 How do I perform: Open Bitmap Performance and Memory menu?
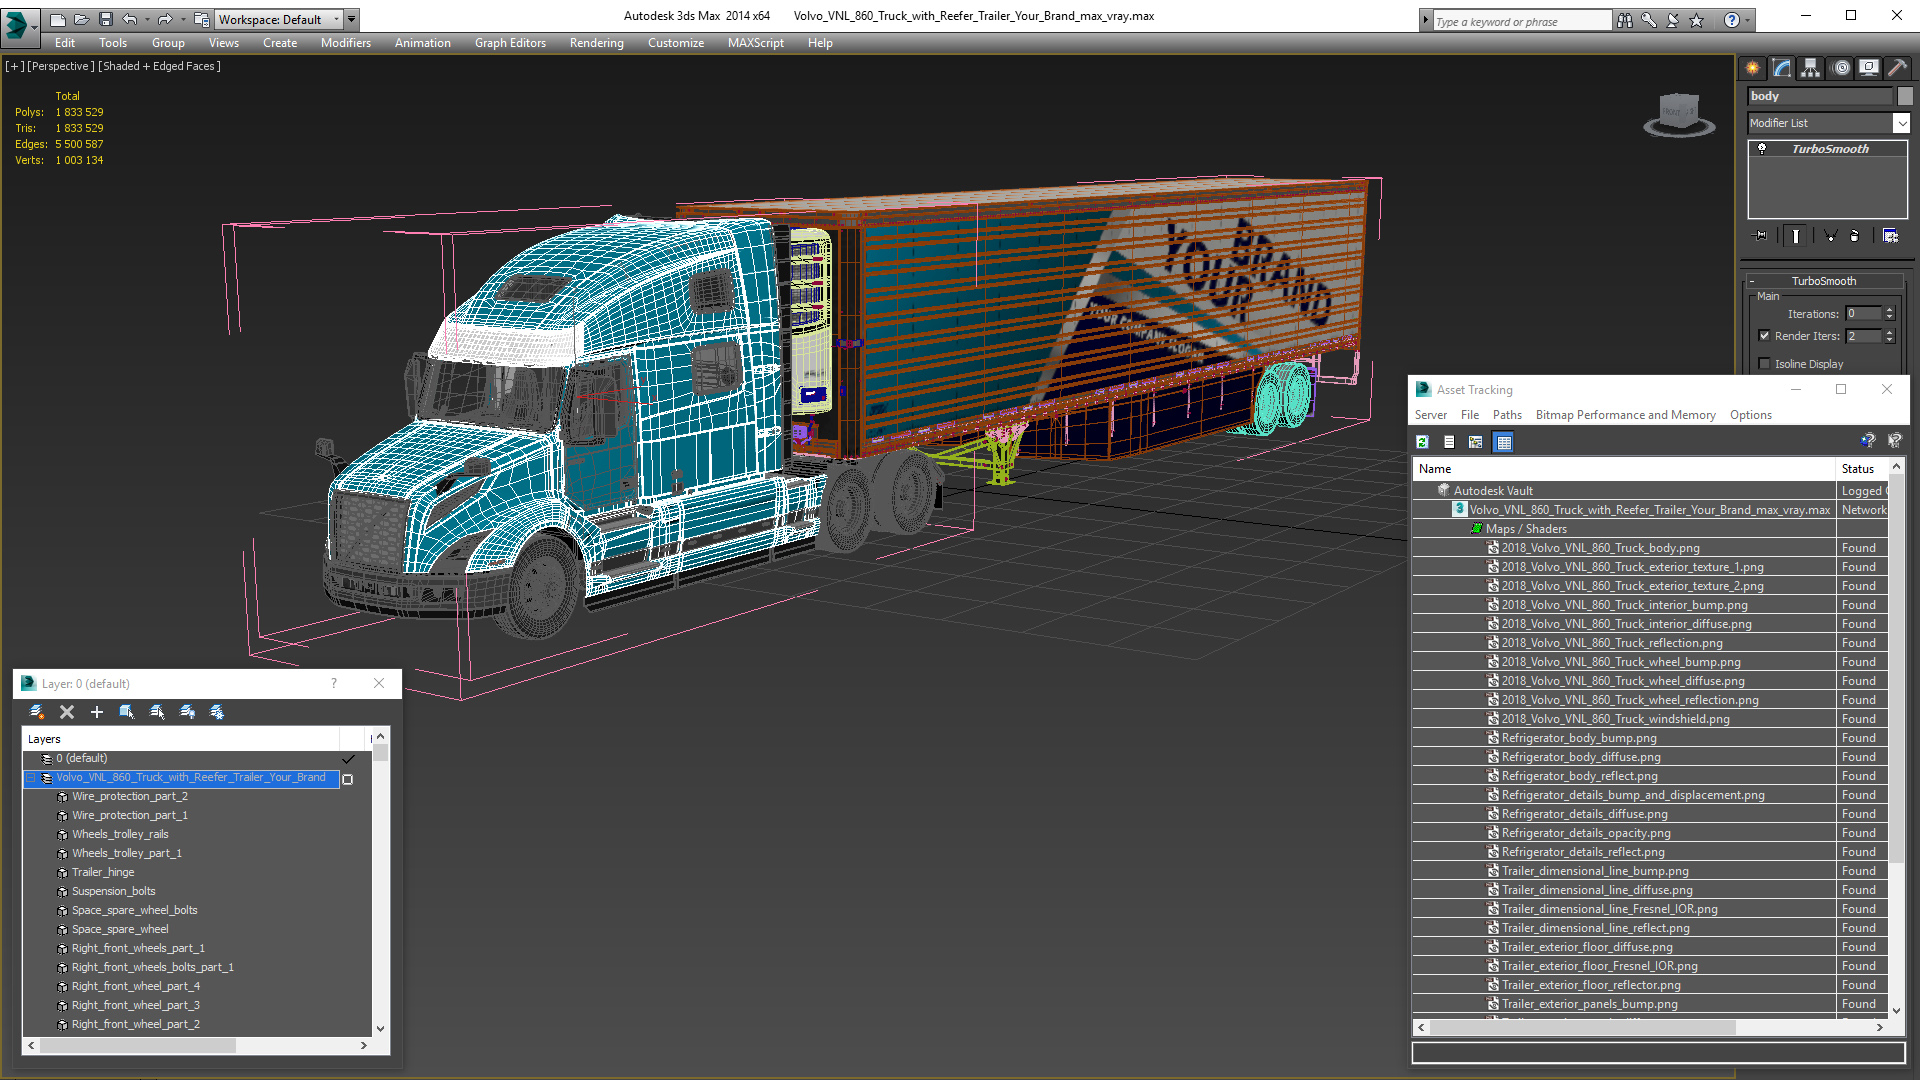pos(1625,415)
